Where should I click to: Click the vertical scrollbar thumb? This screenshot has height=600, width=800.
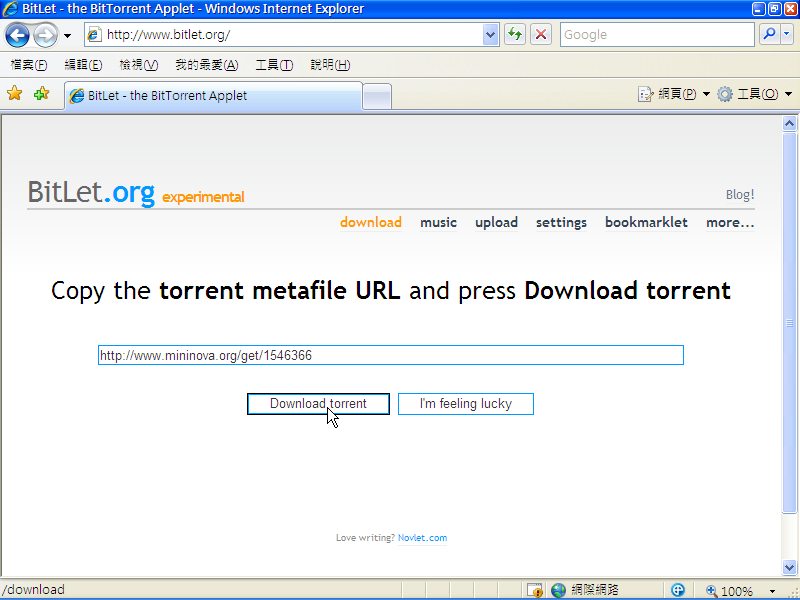tap(789, 322)
